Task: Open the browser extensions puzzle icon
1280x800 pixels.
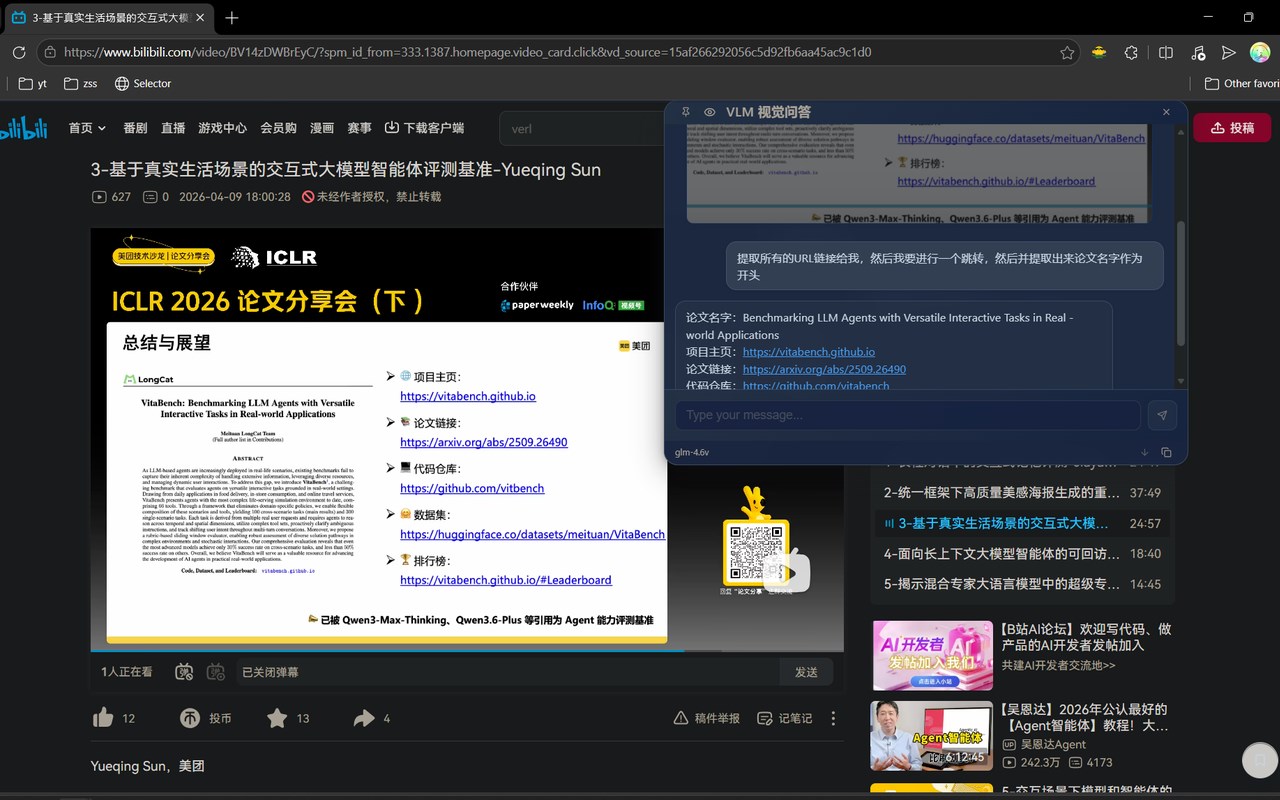Action: (1131, 52)
